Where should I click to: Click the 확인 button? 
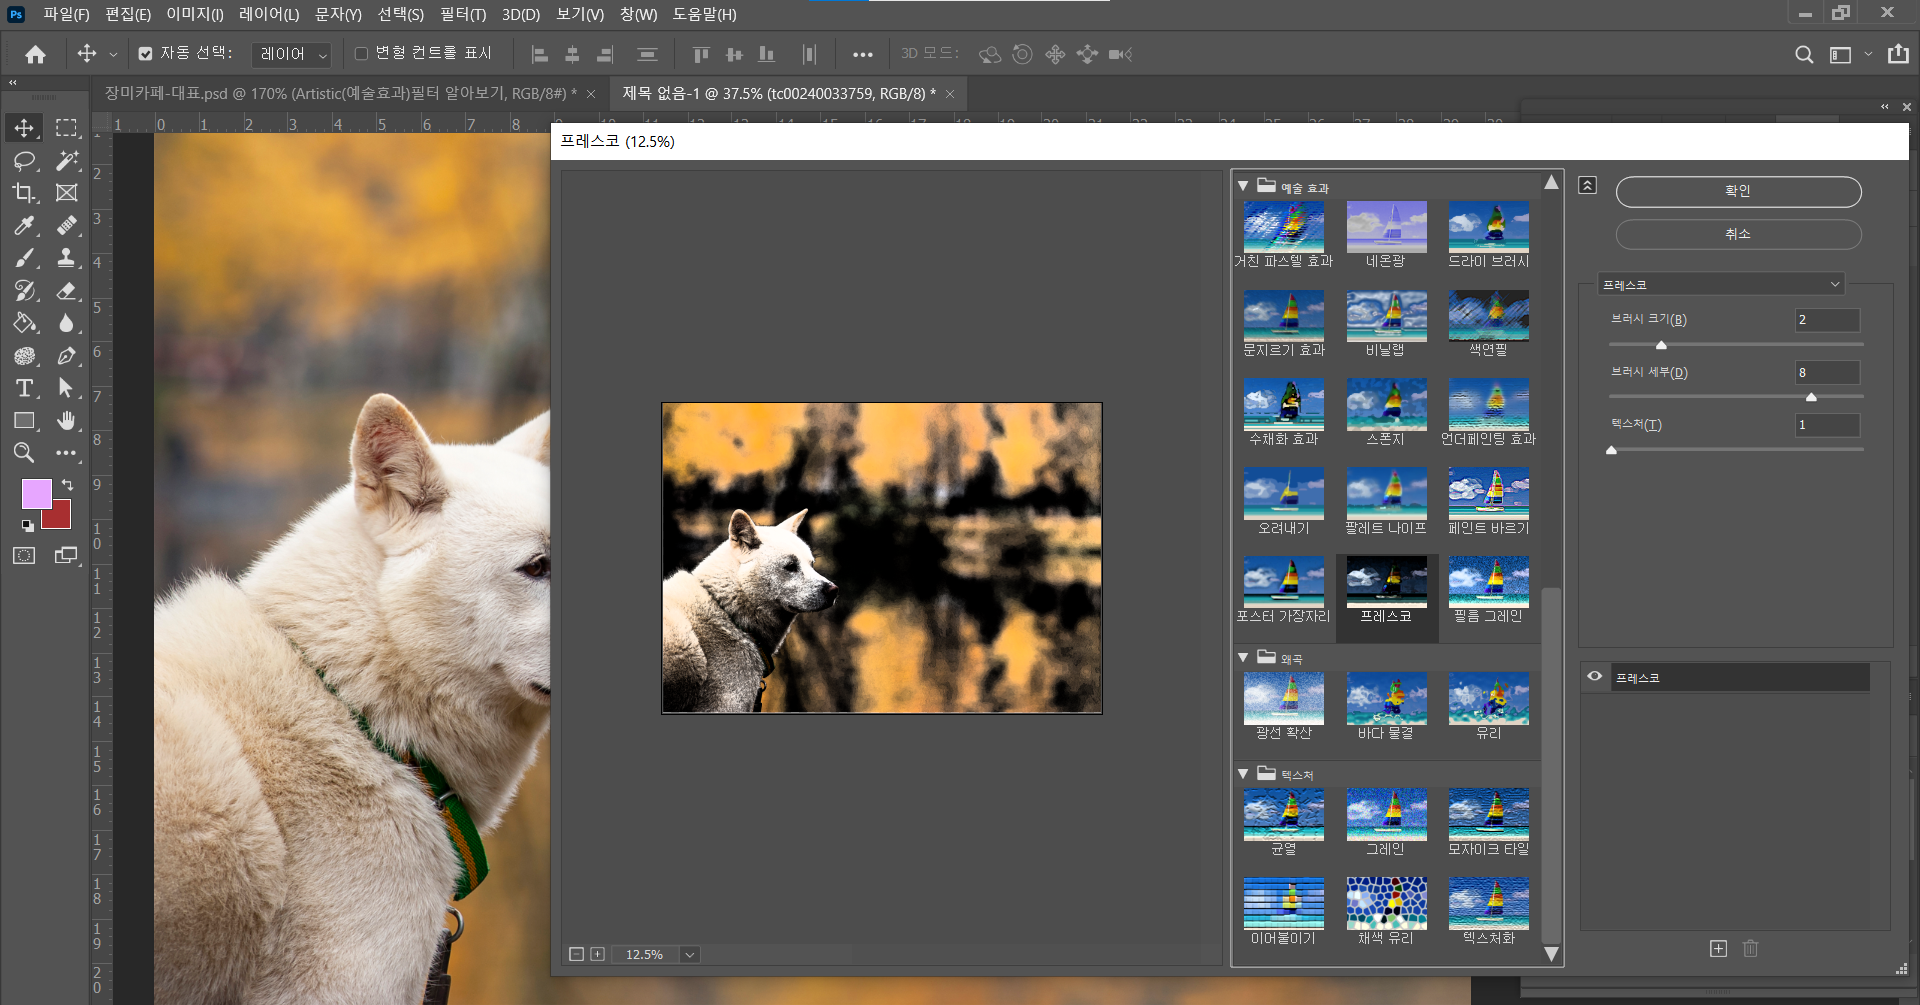point(1738,191)
